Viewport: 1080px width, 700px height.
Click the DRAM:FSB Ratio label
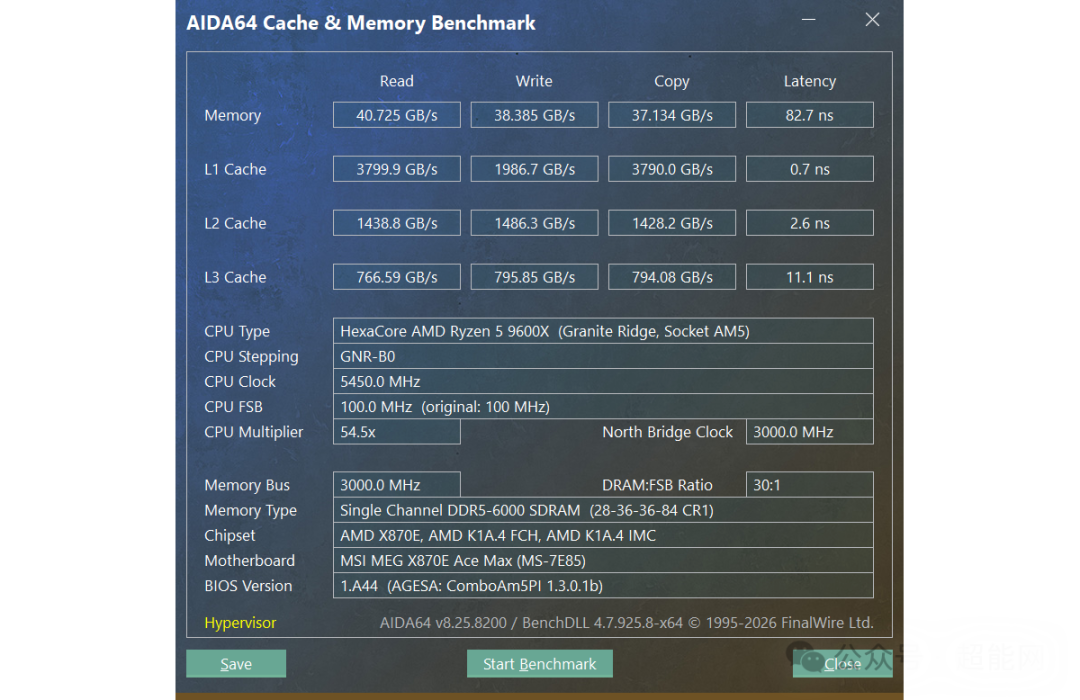point(657,485)
